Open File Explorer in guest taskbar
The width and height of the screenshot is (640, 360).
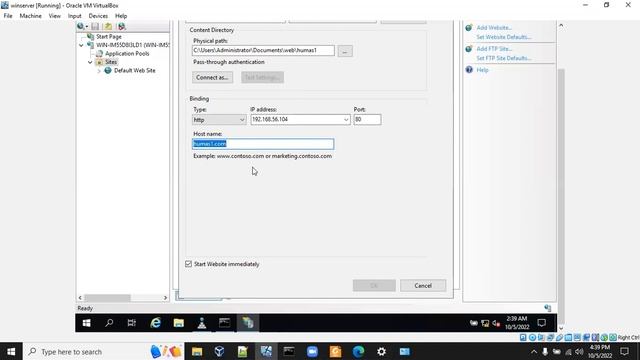(x=178, y=323)
